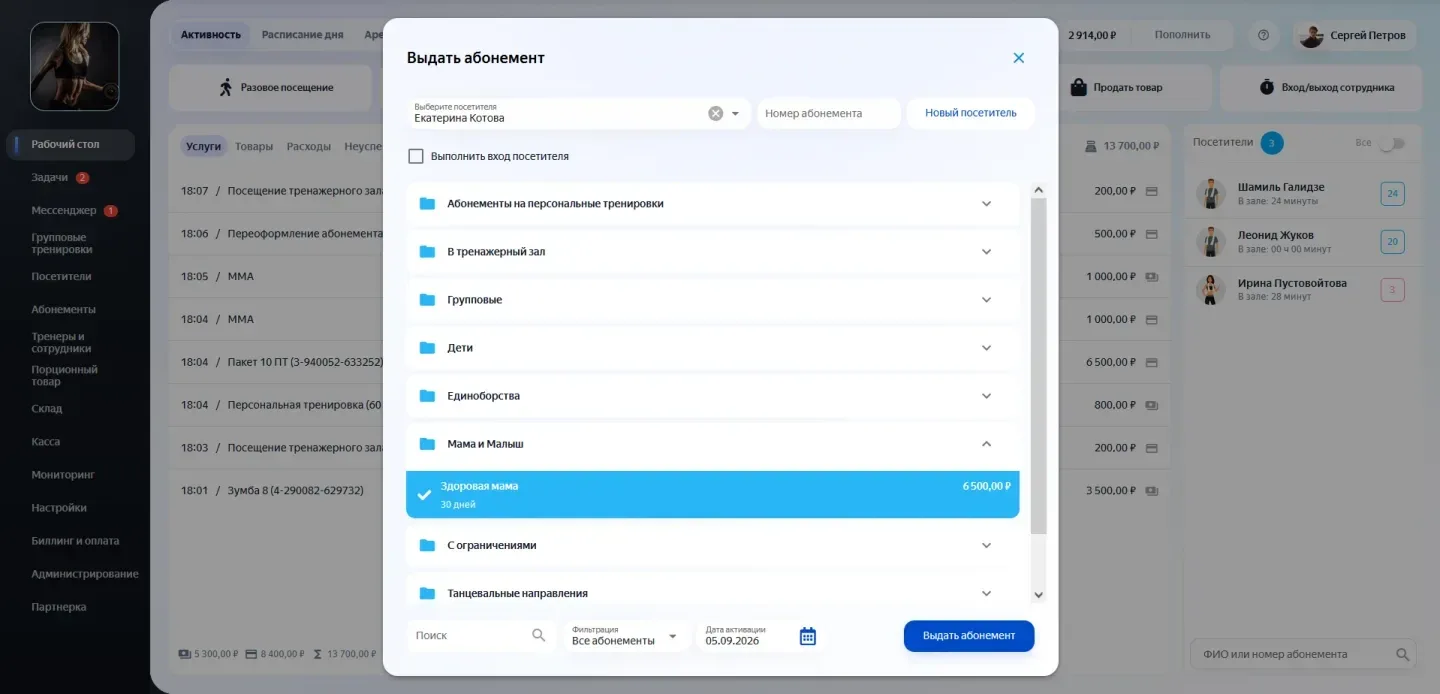Image resolution: width=1440 pixels, height=694 pixels.
Task: Open the Фильтрация Все абонементы dropdown
Action: pos(626,636)
